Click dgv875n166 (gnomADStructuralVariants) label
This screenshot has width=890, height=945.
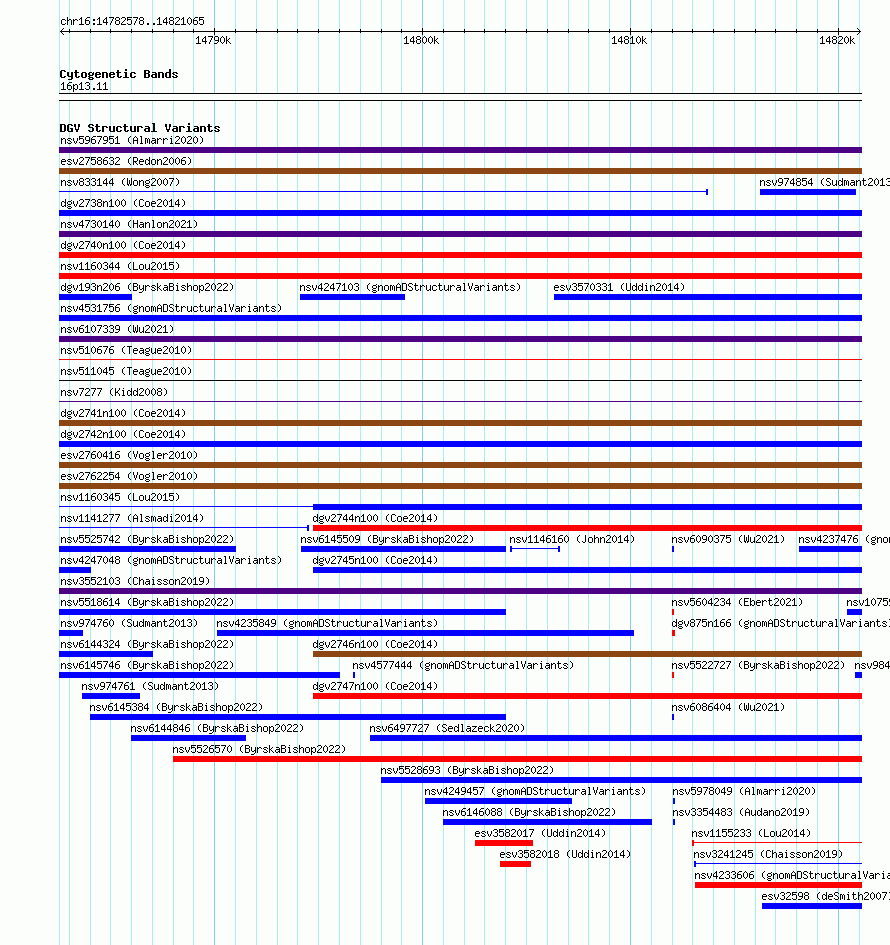780,623
